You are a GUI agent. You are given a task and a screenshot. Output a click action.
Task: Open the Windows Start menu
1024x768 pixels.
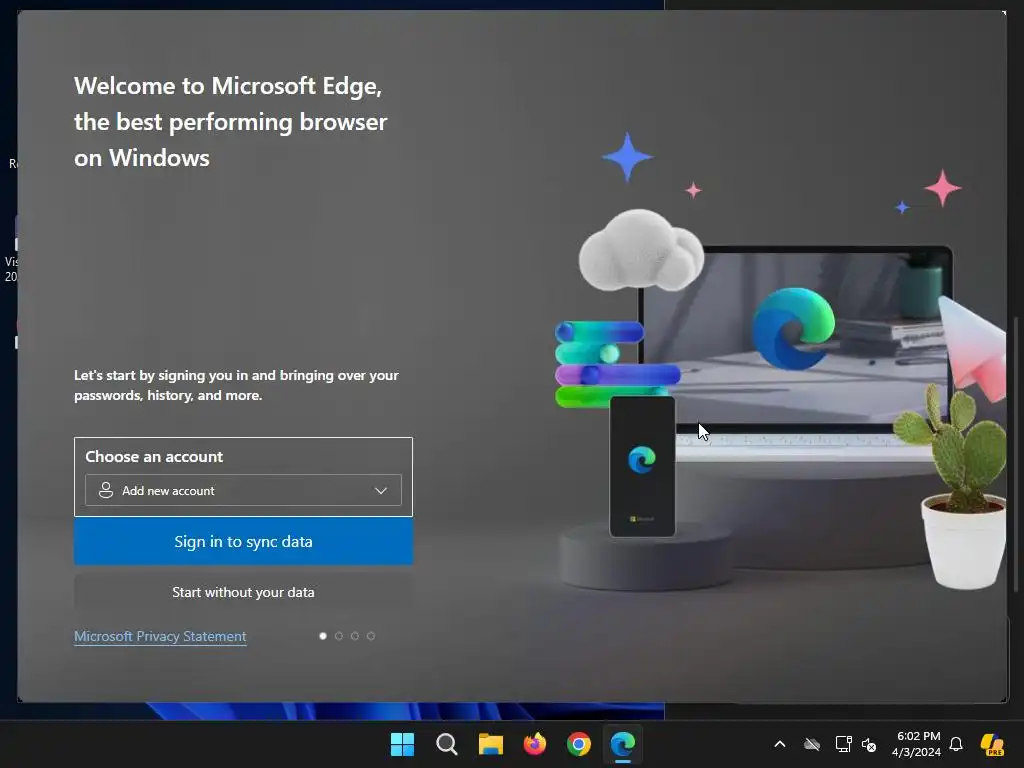pyautogui.click(x=402, y=744)
